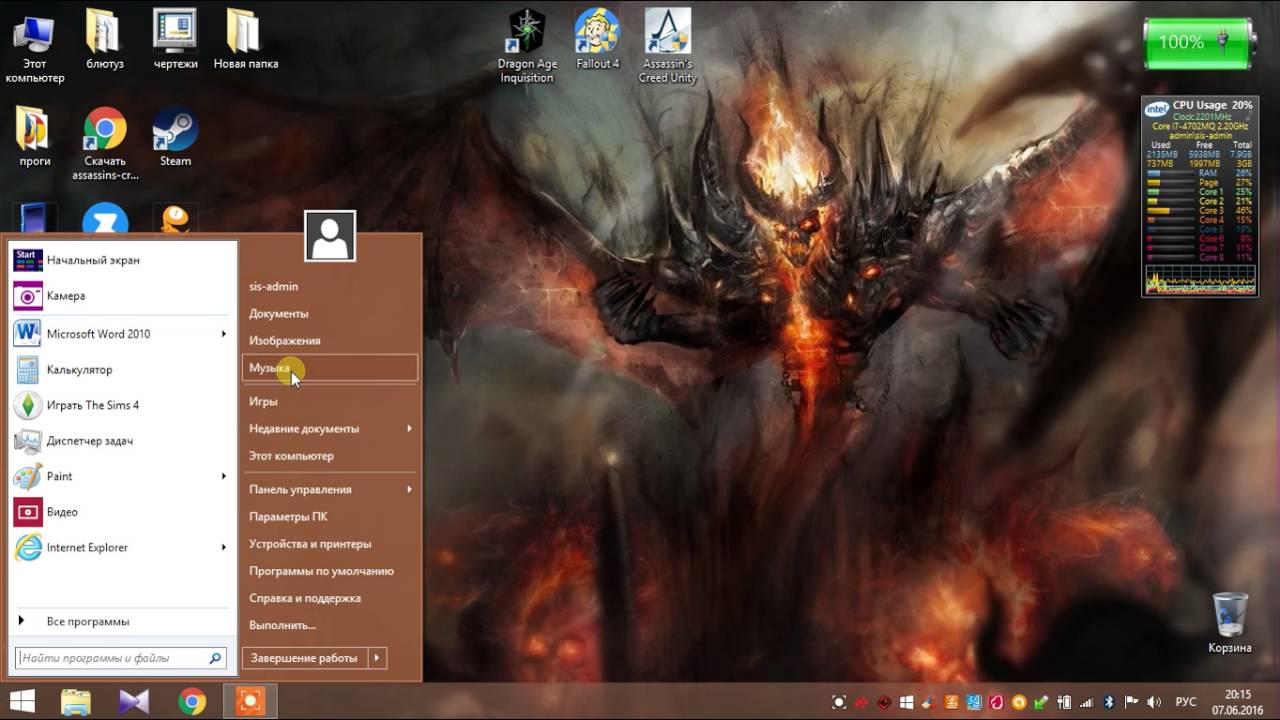The height and width of the screenshot is (720, 1280).
Task: Switch to the orange screen recorder taskbar app
Action: click(x=250, y=701)
